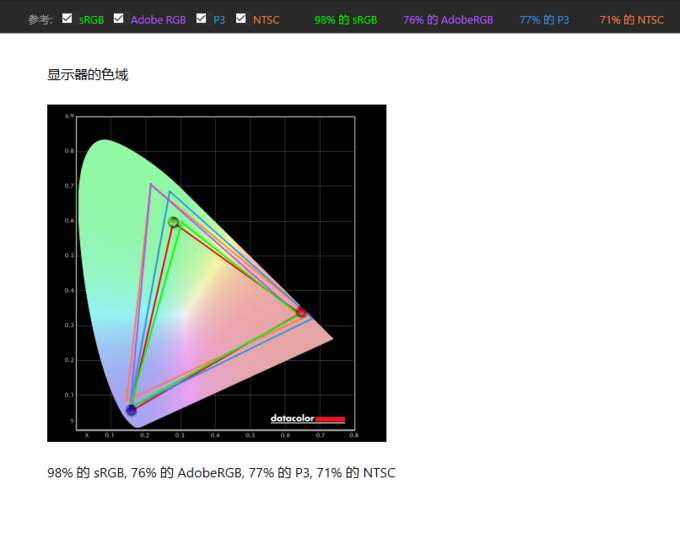This screenshot has width=680, height=533.
Task: Select the '76% 的 AdobeRGB' result in top bar
Action: (448, 20)
